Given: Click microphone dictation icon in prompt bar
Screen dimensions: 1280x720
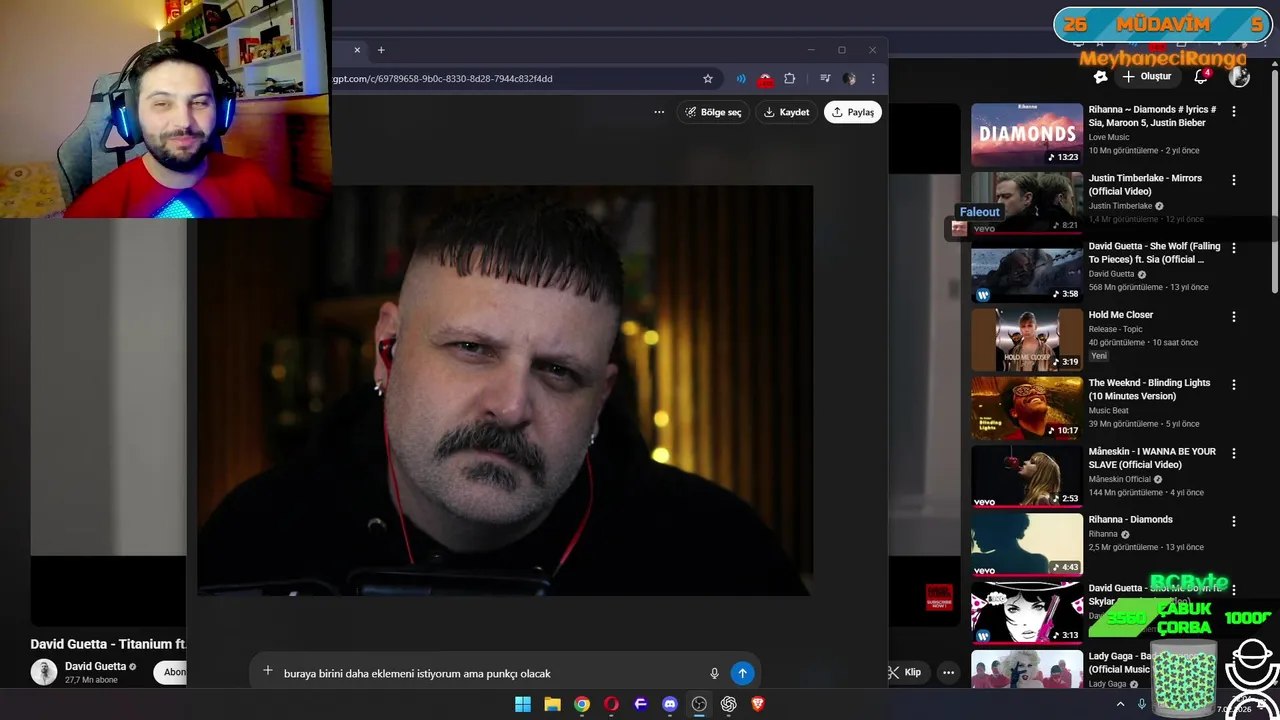Looking at the screenshot, I should pyautogui.click(x=714, y=673).
